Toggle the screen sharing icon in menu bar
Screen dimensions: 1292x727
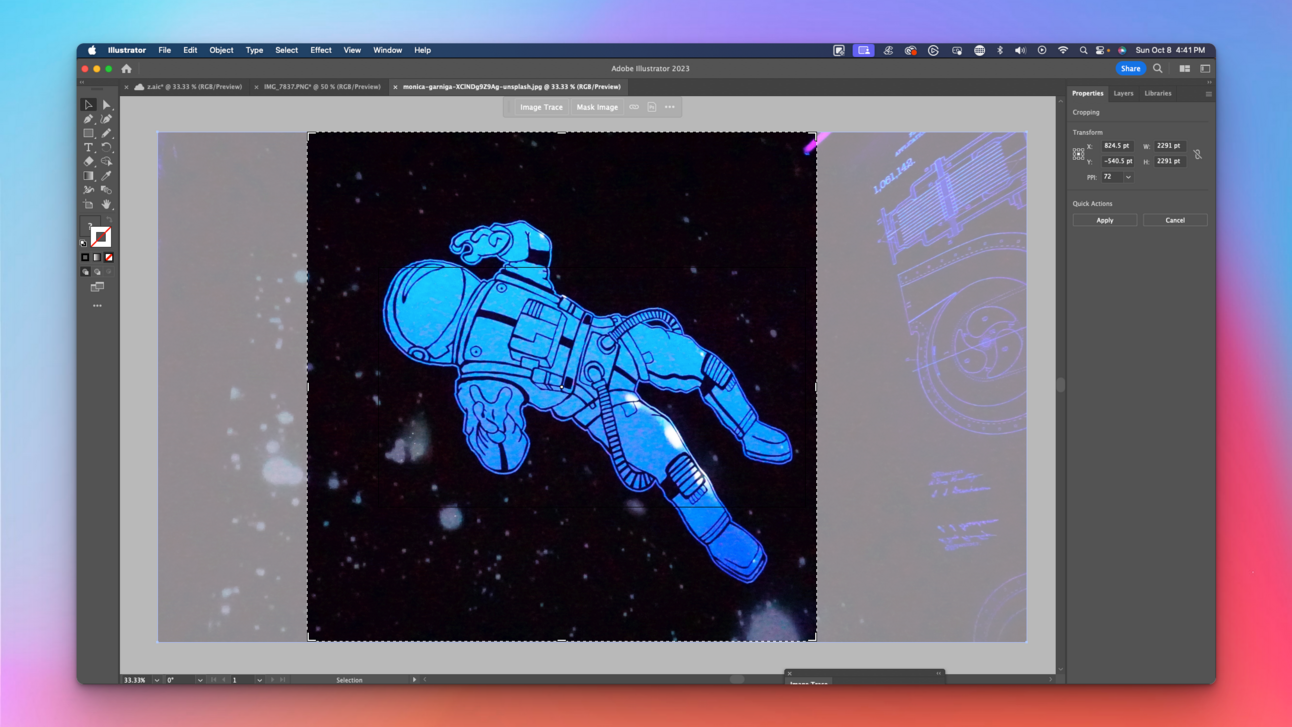(x=863, y=49)
